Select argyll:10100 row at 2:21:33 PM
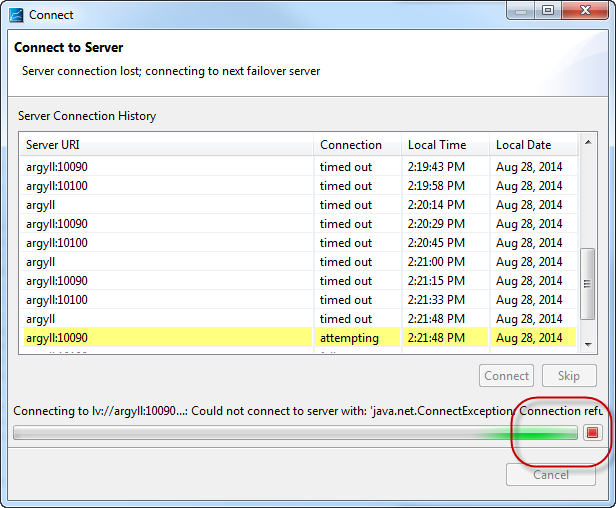This screenshot has height=508, width=616. (x=299, y=300)
